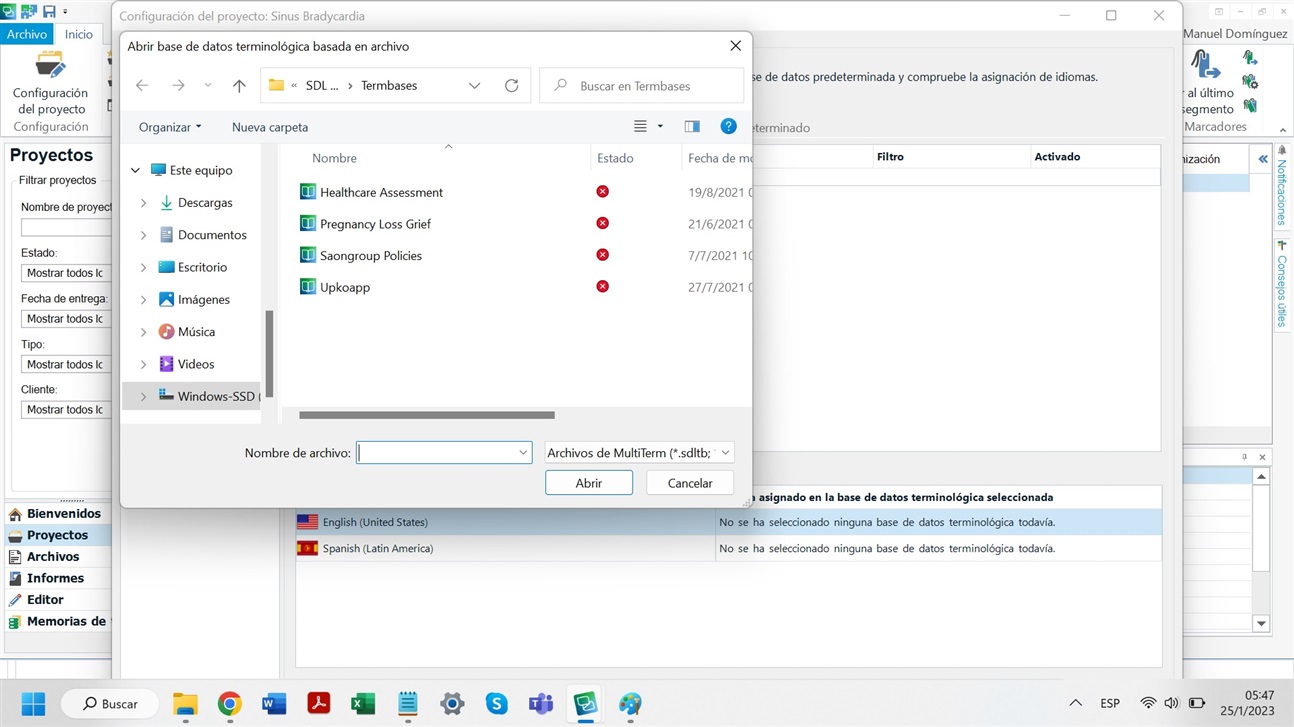Image resolution: width=1294 pixels, height=727 pixels.
Task: Refresh the Termbases folder view
Action: (511, 86)
